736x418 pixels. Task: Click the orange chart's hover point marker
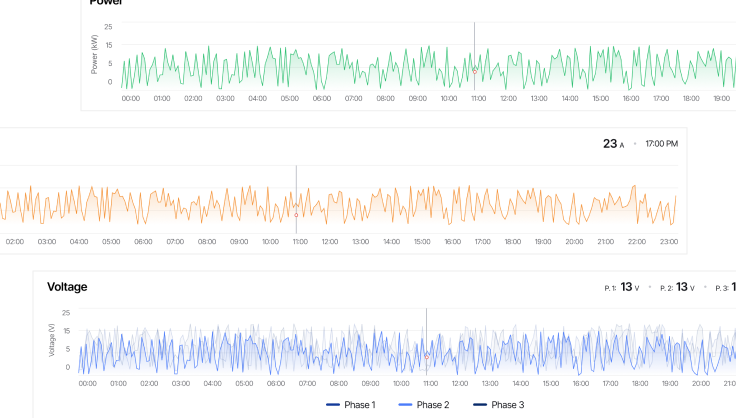point(296,214)
